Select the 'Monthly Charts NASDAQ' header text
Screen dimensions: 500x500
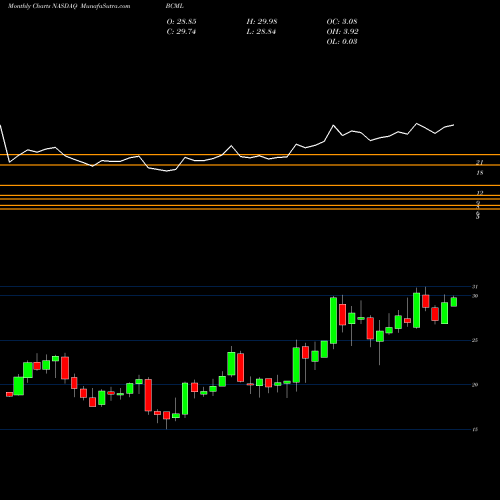(x=43, y=6)
